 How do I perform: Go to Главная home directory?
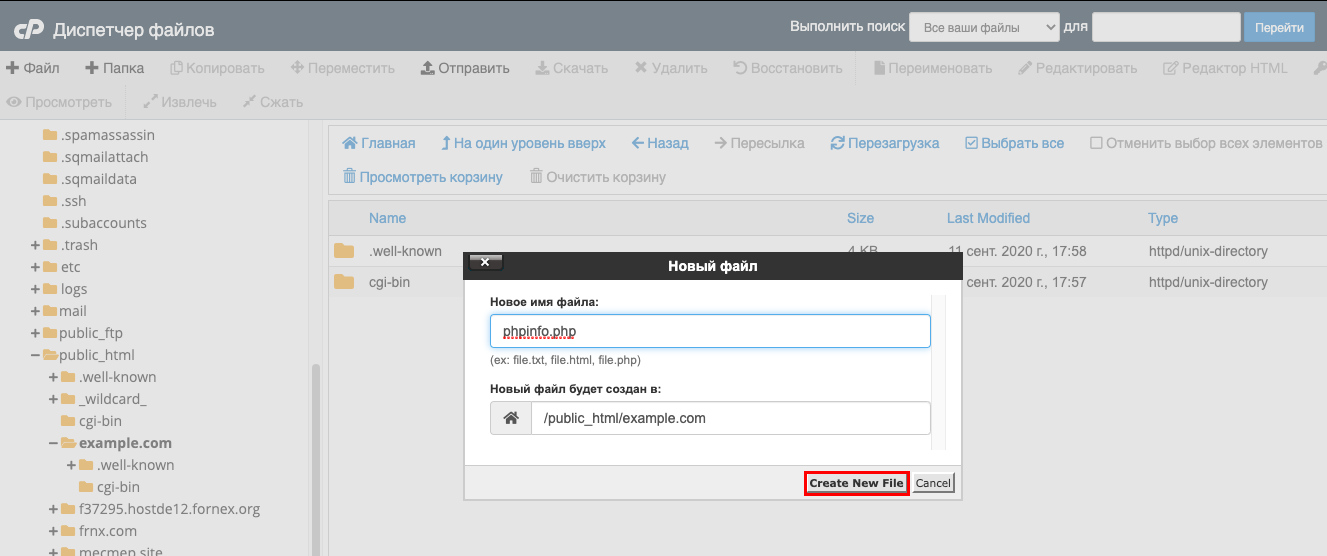tap(379, 143)
